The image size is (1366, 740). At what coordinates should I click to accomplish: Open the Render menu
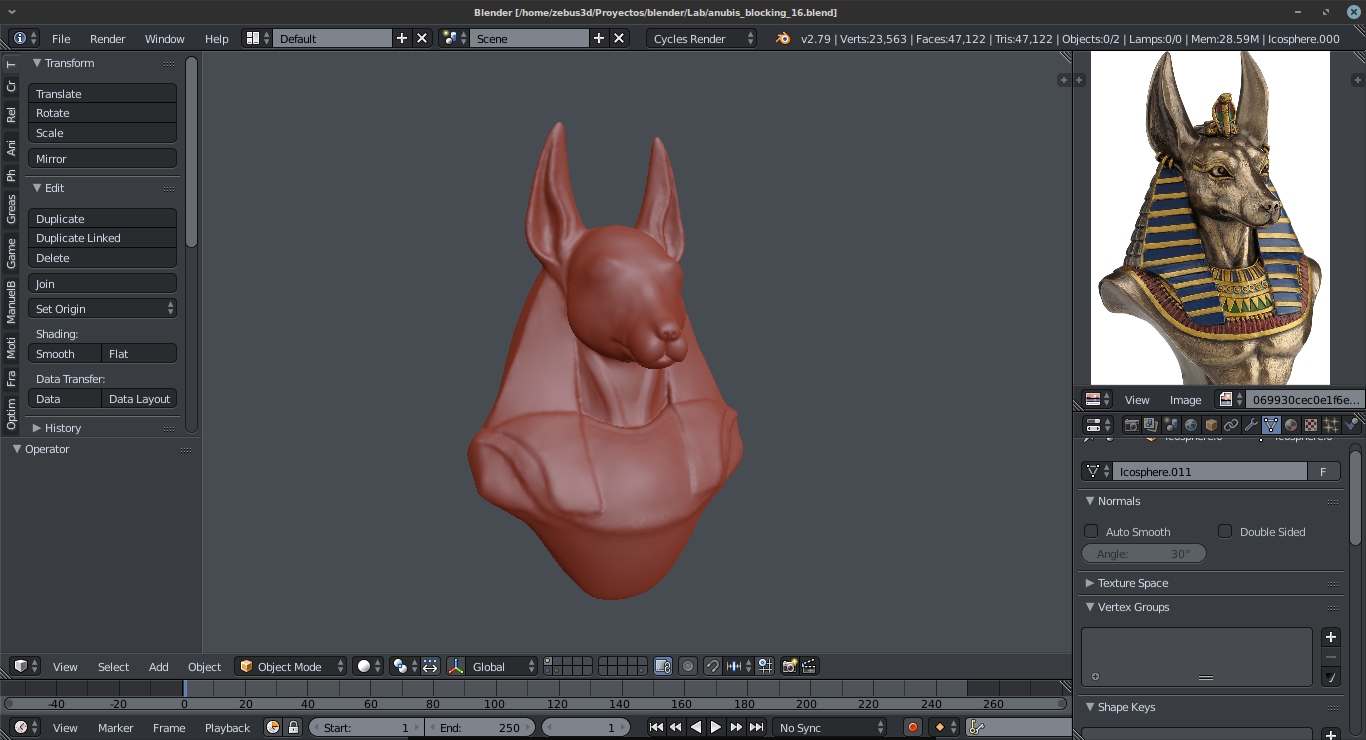[x=108, y=39]
